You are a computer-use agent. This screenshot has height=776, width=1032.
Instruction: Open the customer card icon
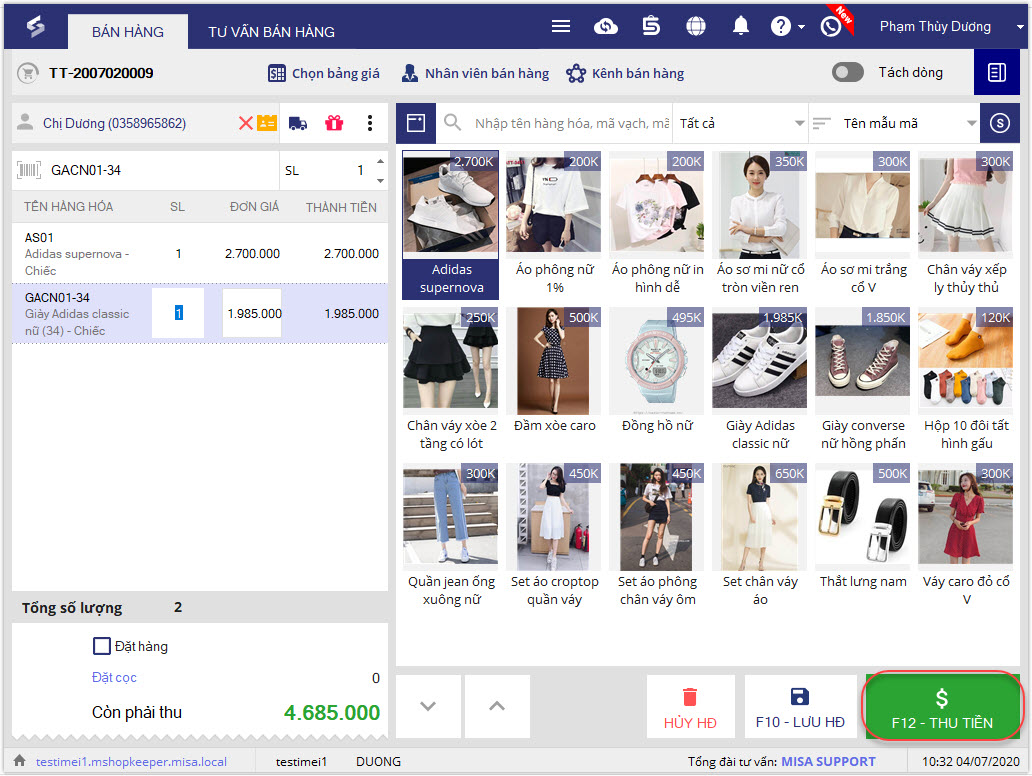tap(267, 123)
